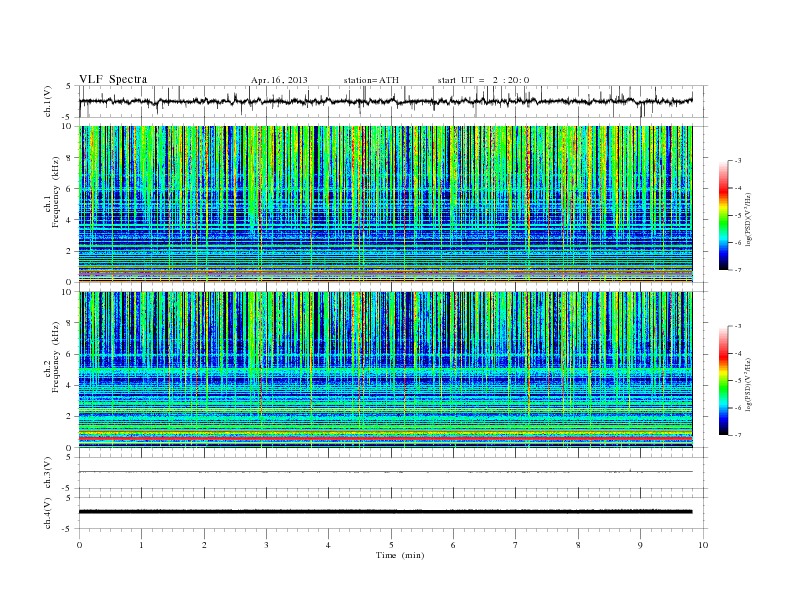
Task: Click the time axis tick label '7'
Action: 516,545
